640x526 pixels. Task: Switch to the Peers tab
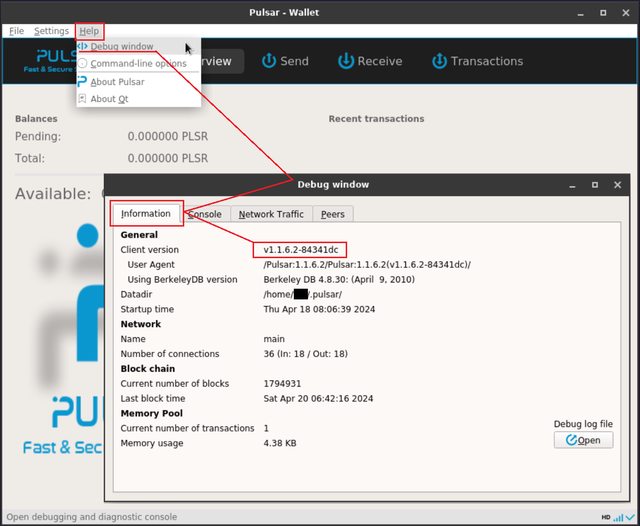pyautogui.click(x=333, y=214)
